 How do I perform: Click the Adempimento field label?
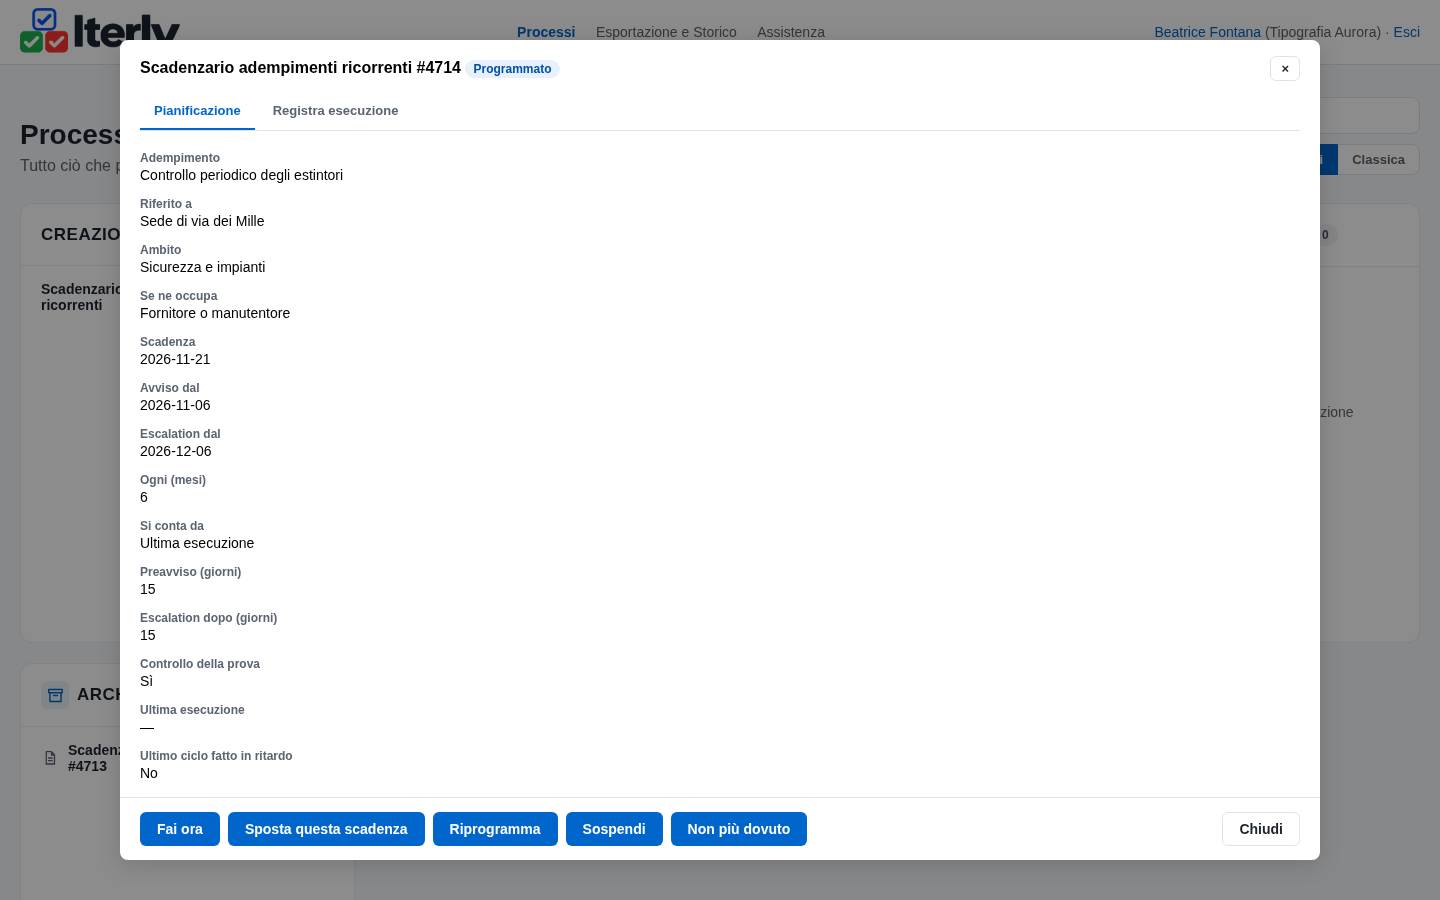(180, 158)
